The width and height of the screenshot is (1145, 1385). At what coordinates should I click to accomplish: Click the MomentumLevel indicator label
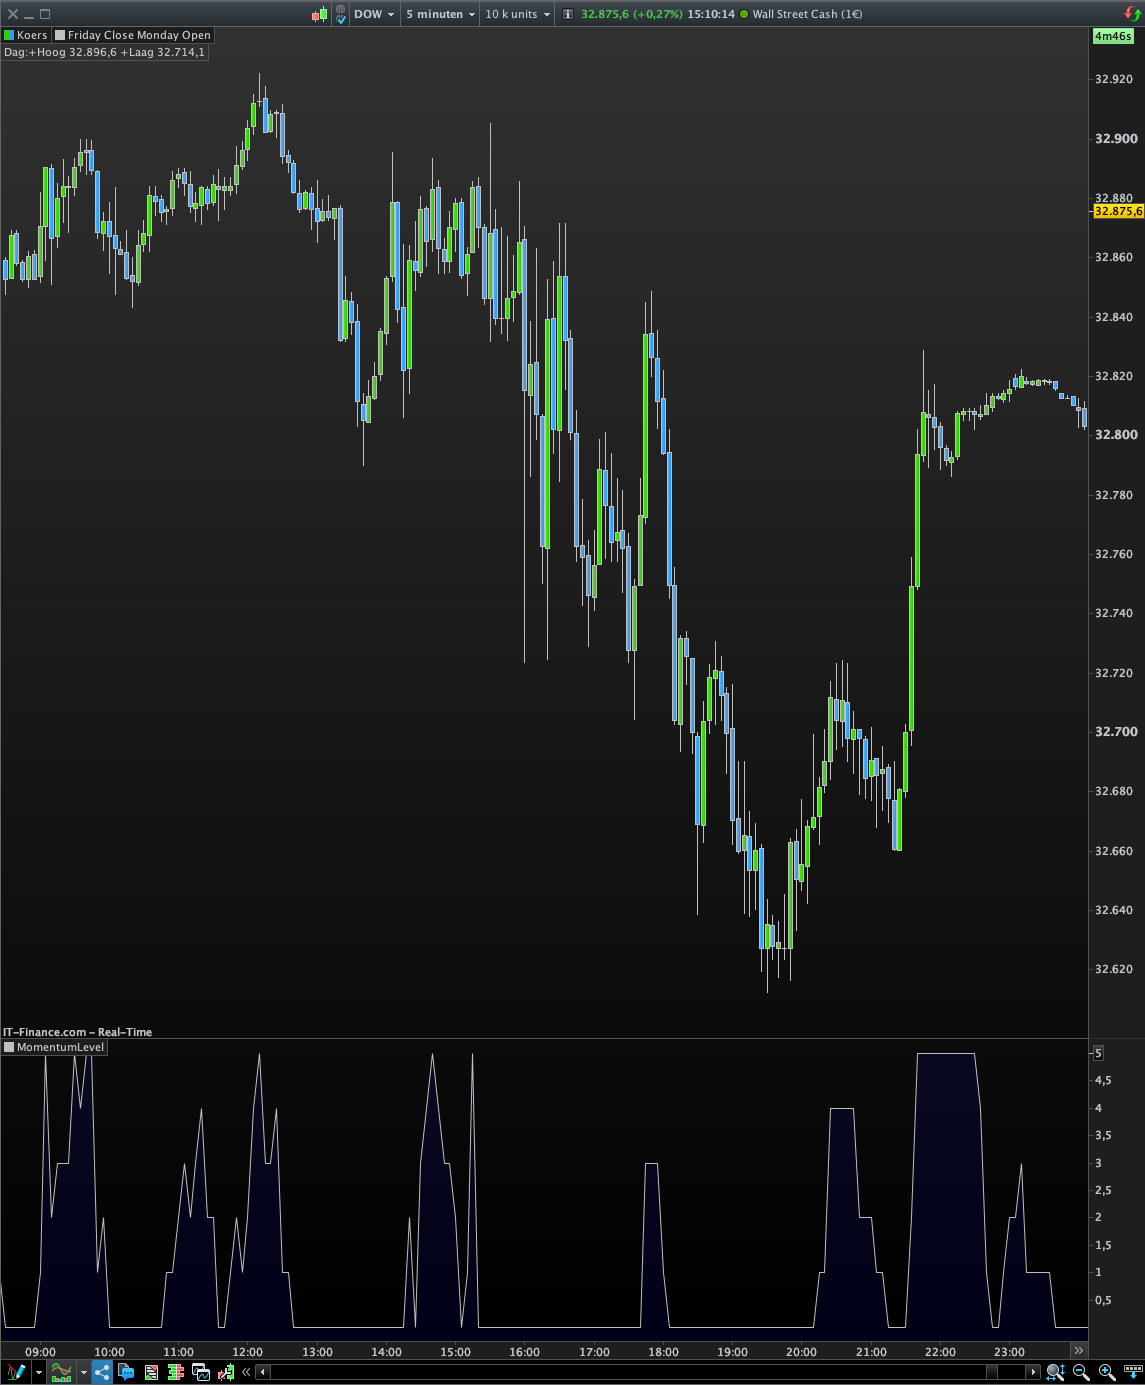(x=60, y=1047)
